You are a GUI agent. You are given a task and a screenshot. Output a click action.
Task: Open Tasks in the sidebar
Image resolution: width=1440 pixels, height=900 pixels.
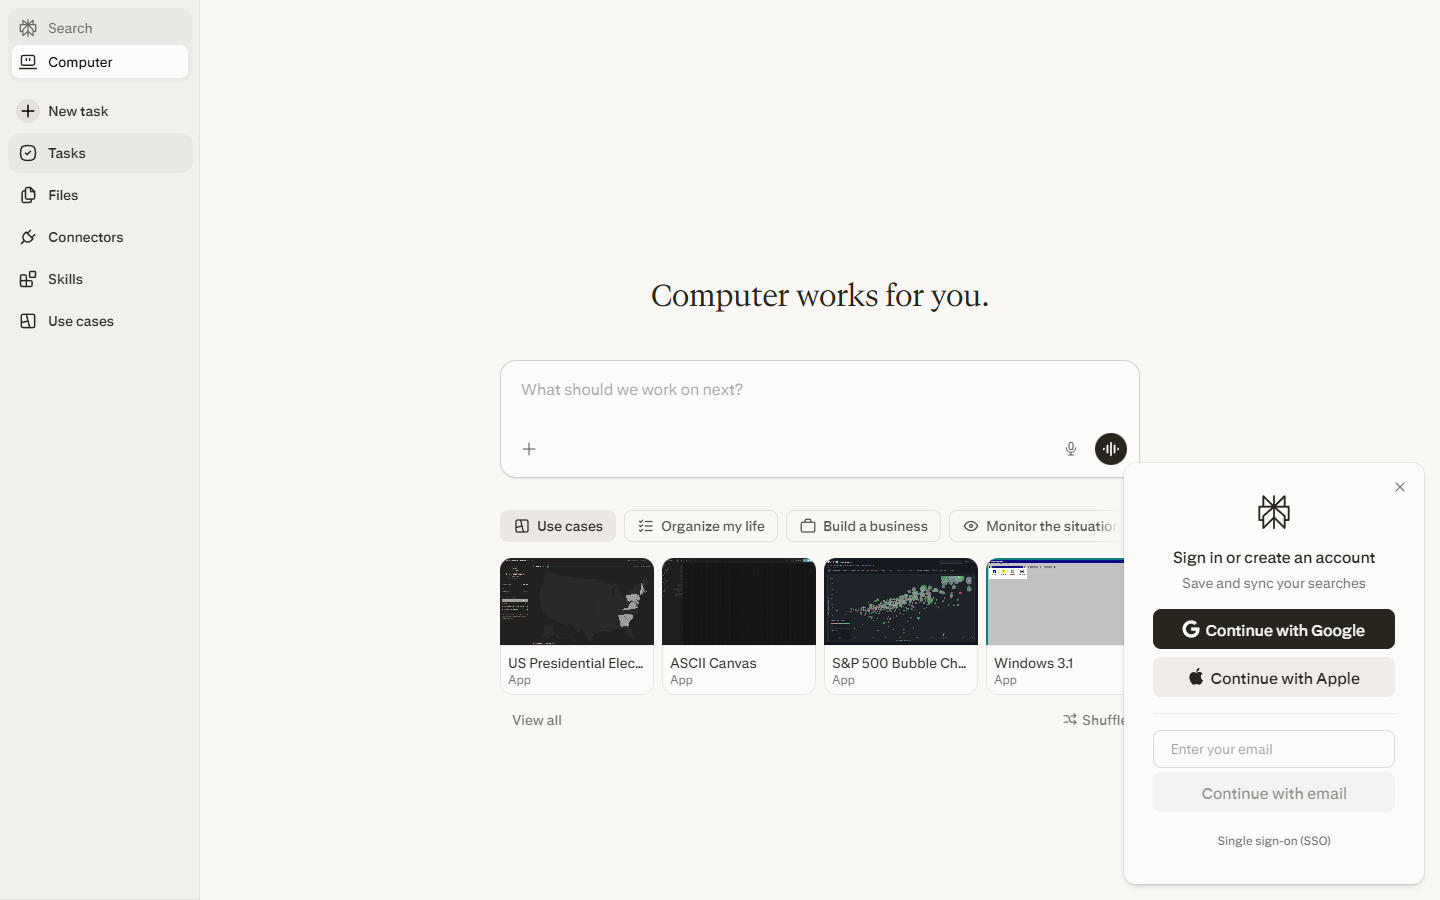tap(100, 153)
